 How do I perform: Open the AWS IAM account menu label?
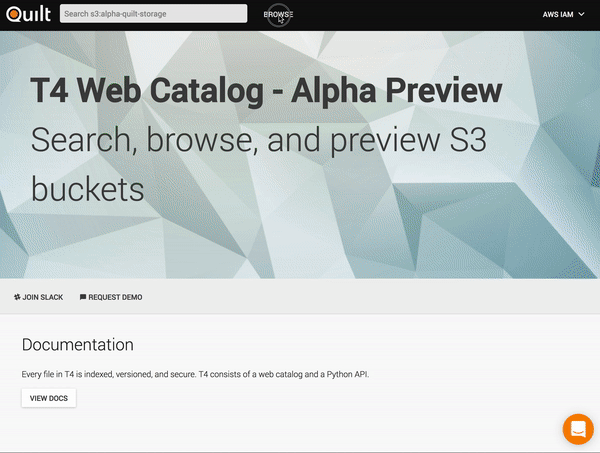point(558,15)
